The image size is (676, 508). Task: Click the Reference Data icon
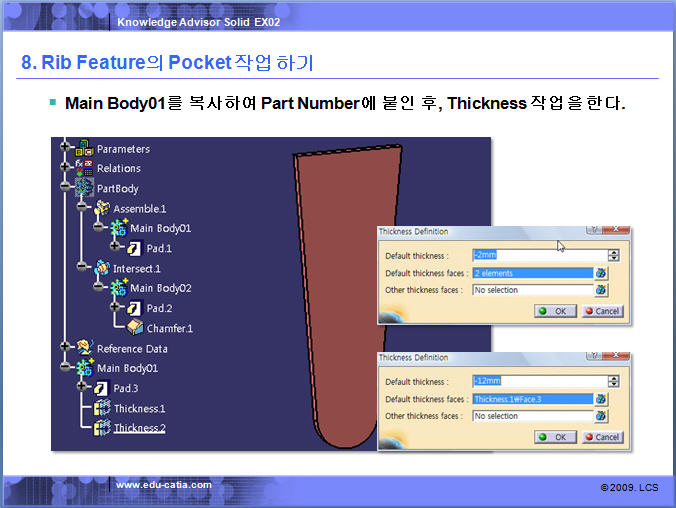tap(84, 348)
